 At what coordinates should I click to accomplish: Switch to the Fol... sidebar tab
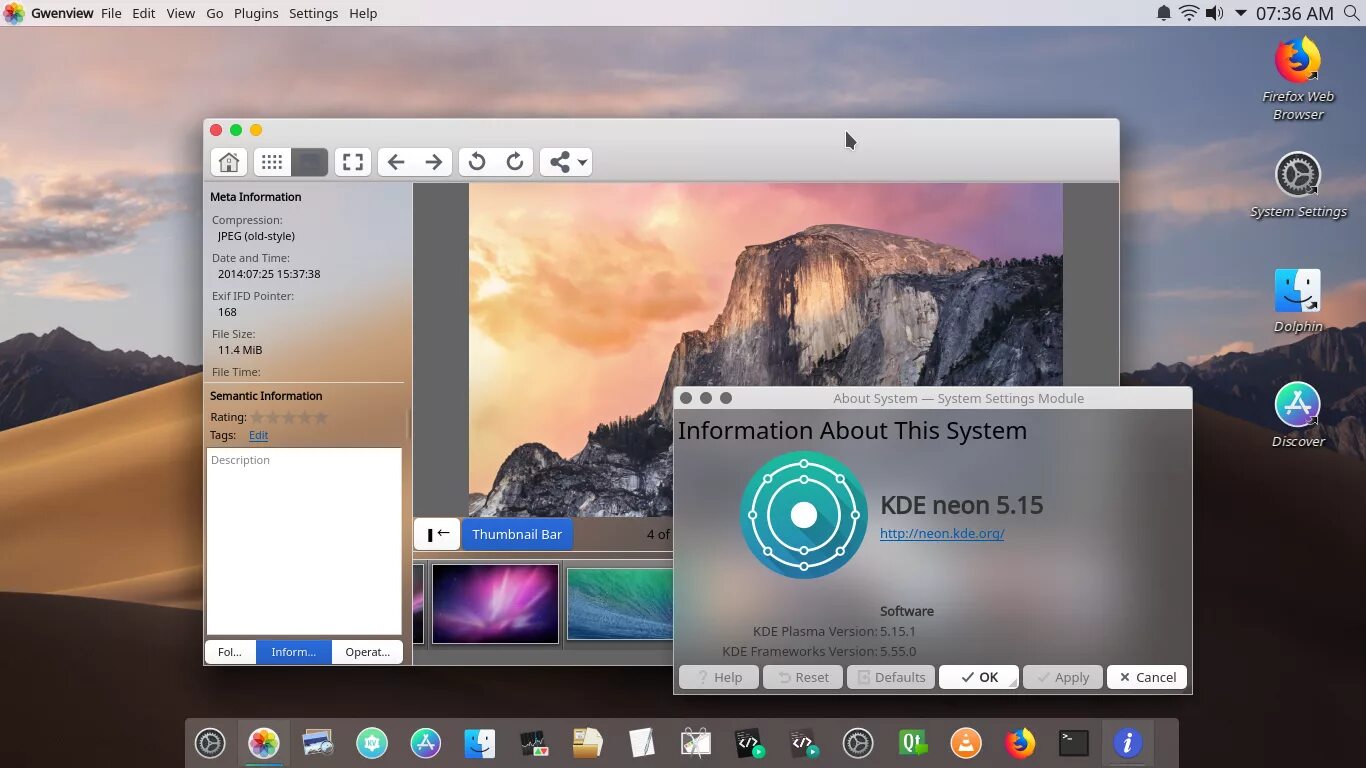pos(230,652)
